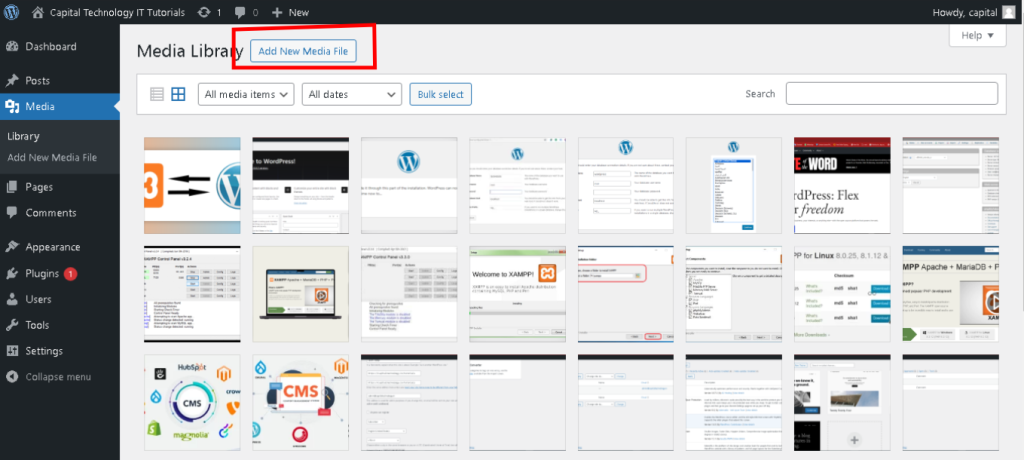The width and height of the screenshot is (1024, 460).
Task: Open the All dates filter dropdown
Action: pyautogui.click(x=351, y=94)
